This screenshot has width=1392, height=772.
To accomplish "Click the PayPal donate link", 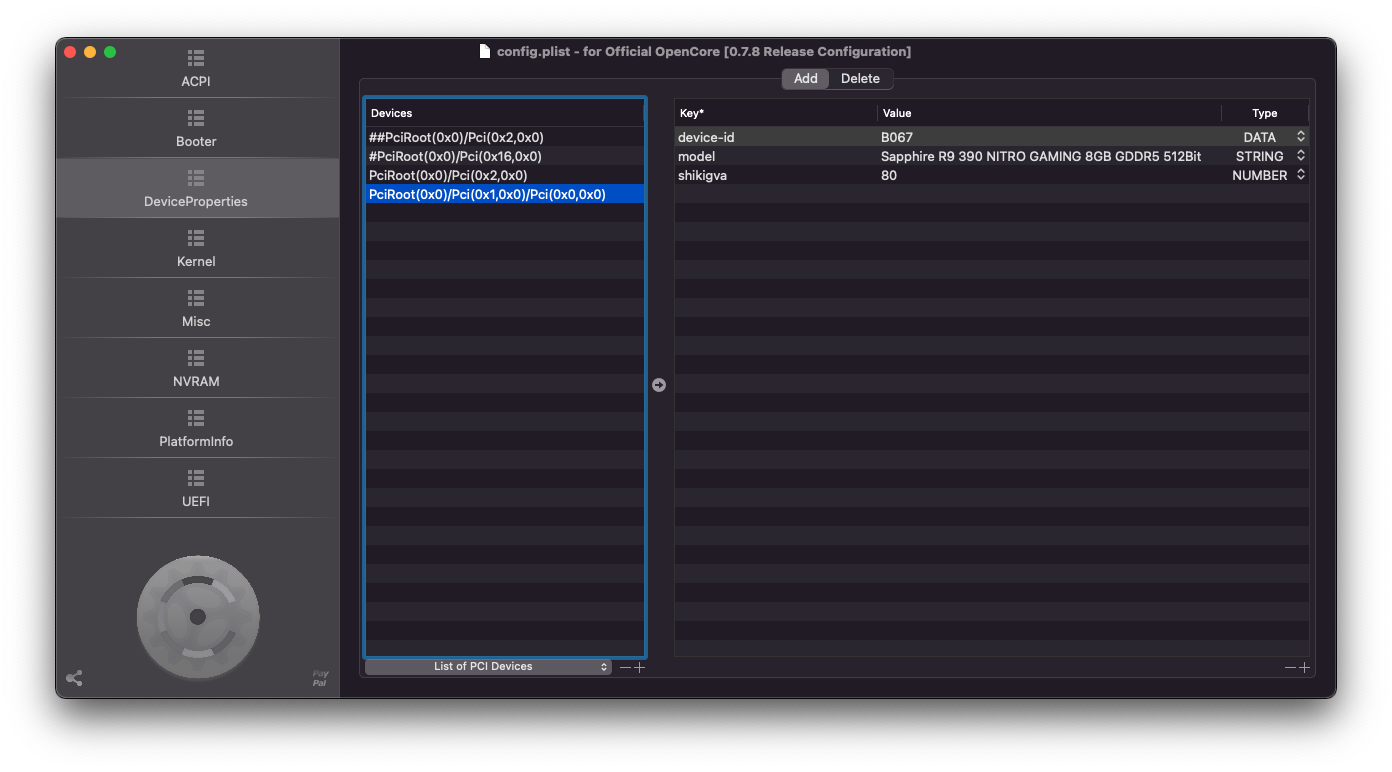I will click(320, 678).
